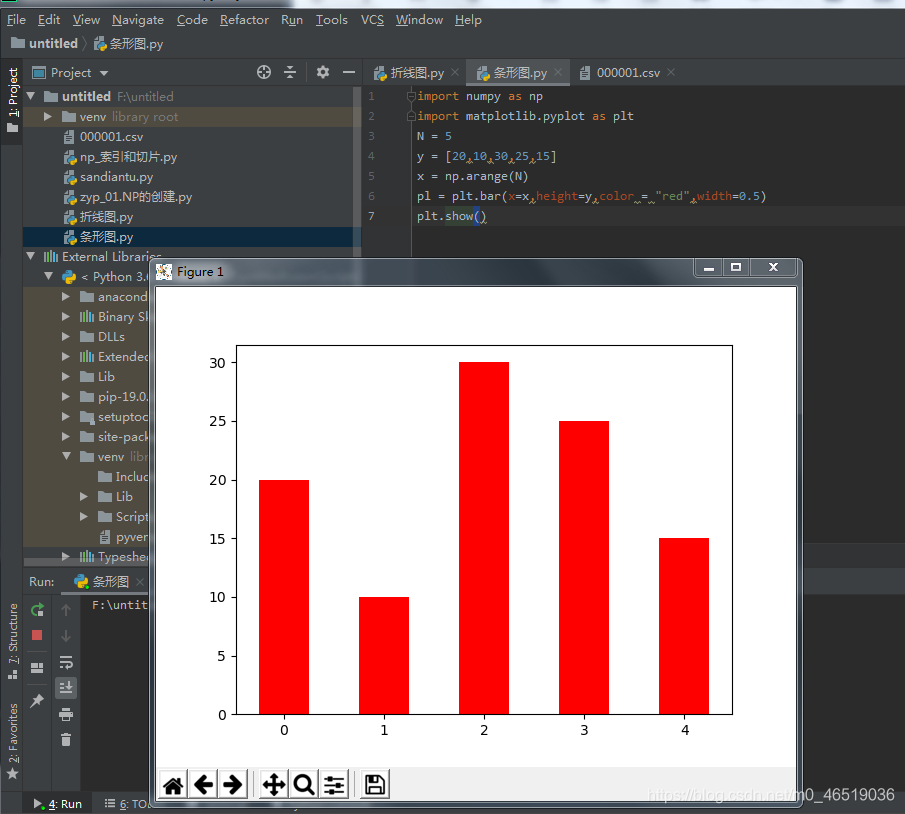The image size is (905, 814).
Task: Toggle the 2: Favorites side tool window
Action: 13,741
